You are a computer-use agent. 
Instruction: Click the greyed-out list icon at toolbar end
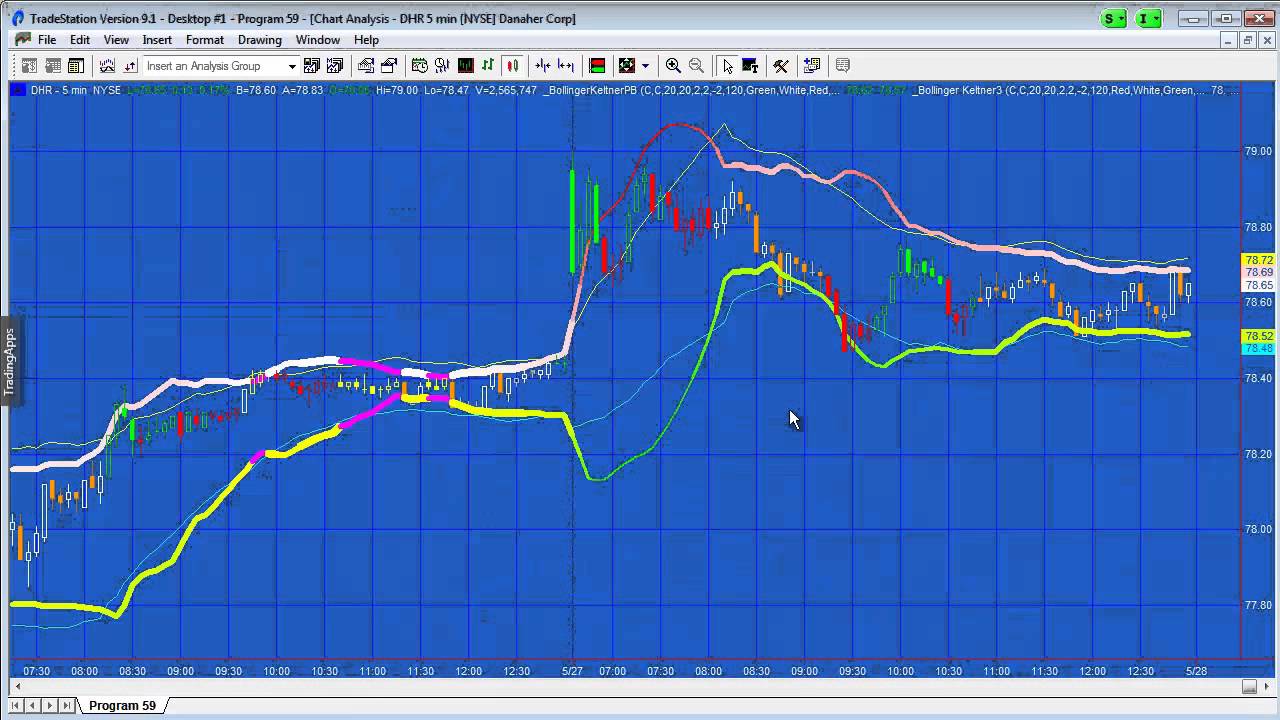point(843,66)
